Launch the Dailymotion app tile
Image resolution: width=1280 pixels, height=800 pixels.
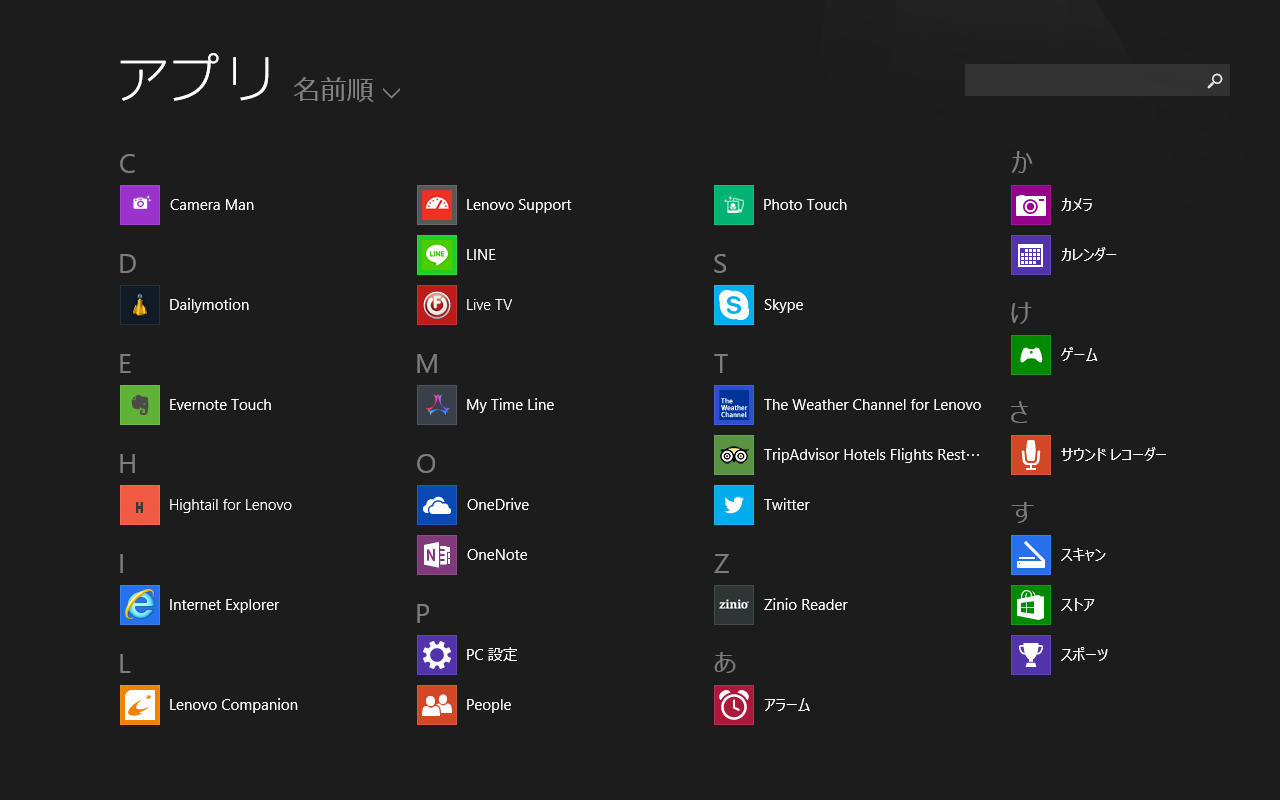pos(140,305)
